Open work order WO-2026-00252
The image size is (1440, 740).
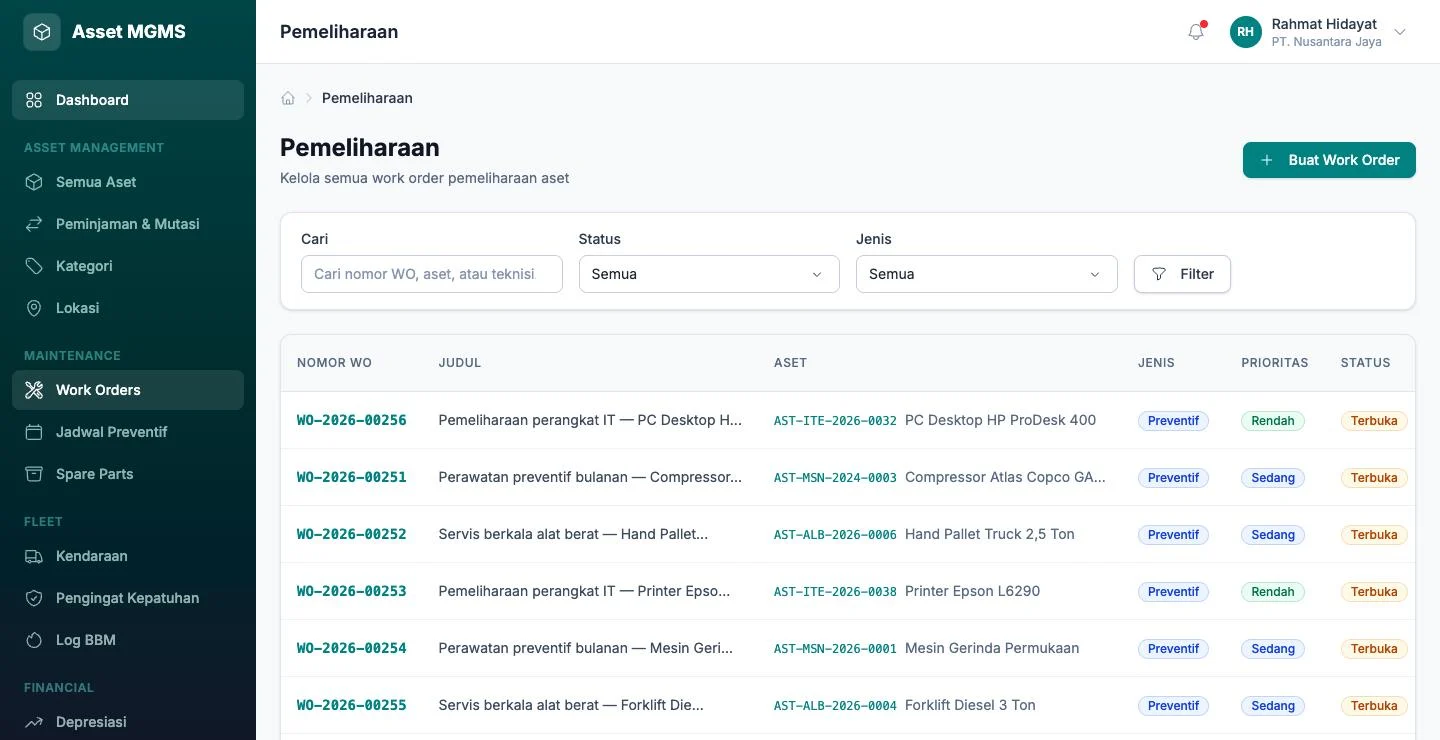pyautogui.click(x=352, y=534)
